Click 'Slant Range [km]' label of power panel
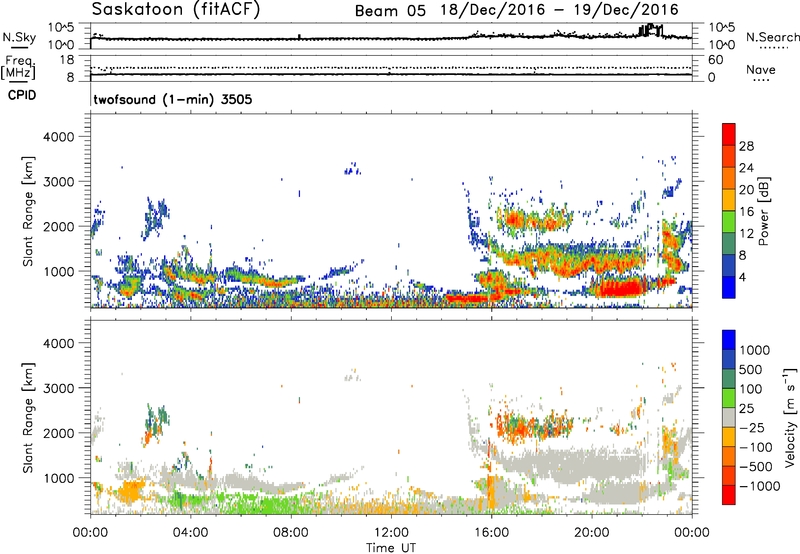The height and width of the screenshot is (554, 800). tap(28, 211)
